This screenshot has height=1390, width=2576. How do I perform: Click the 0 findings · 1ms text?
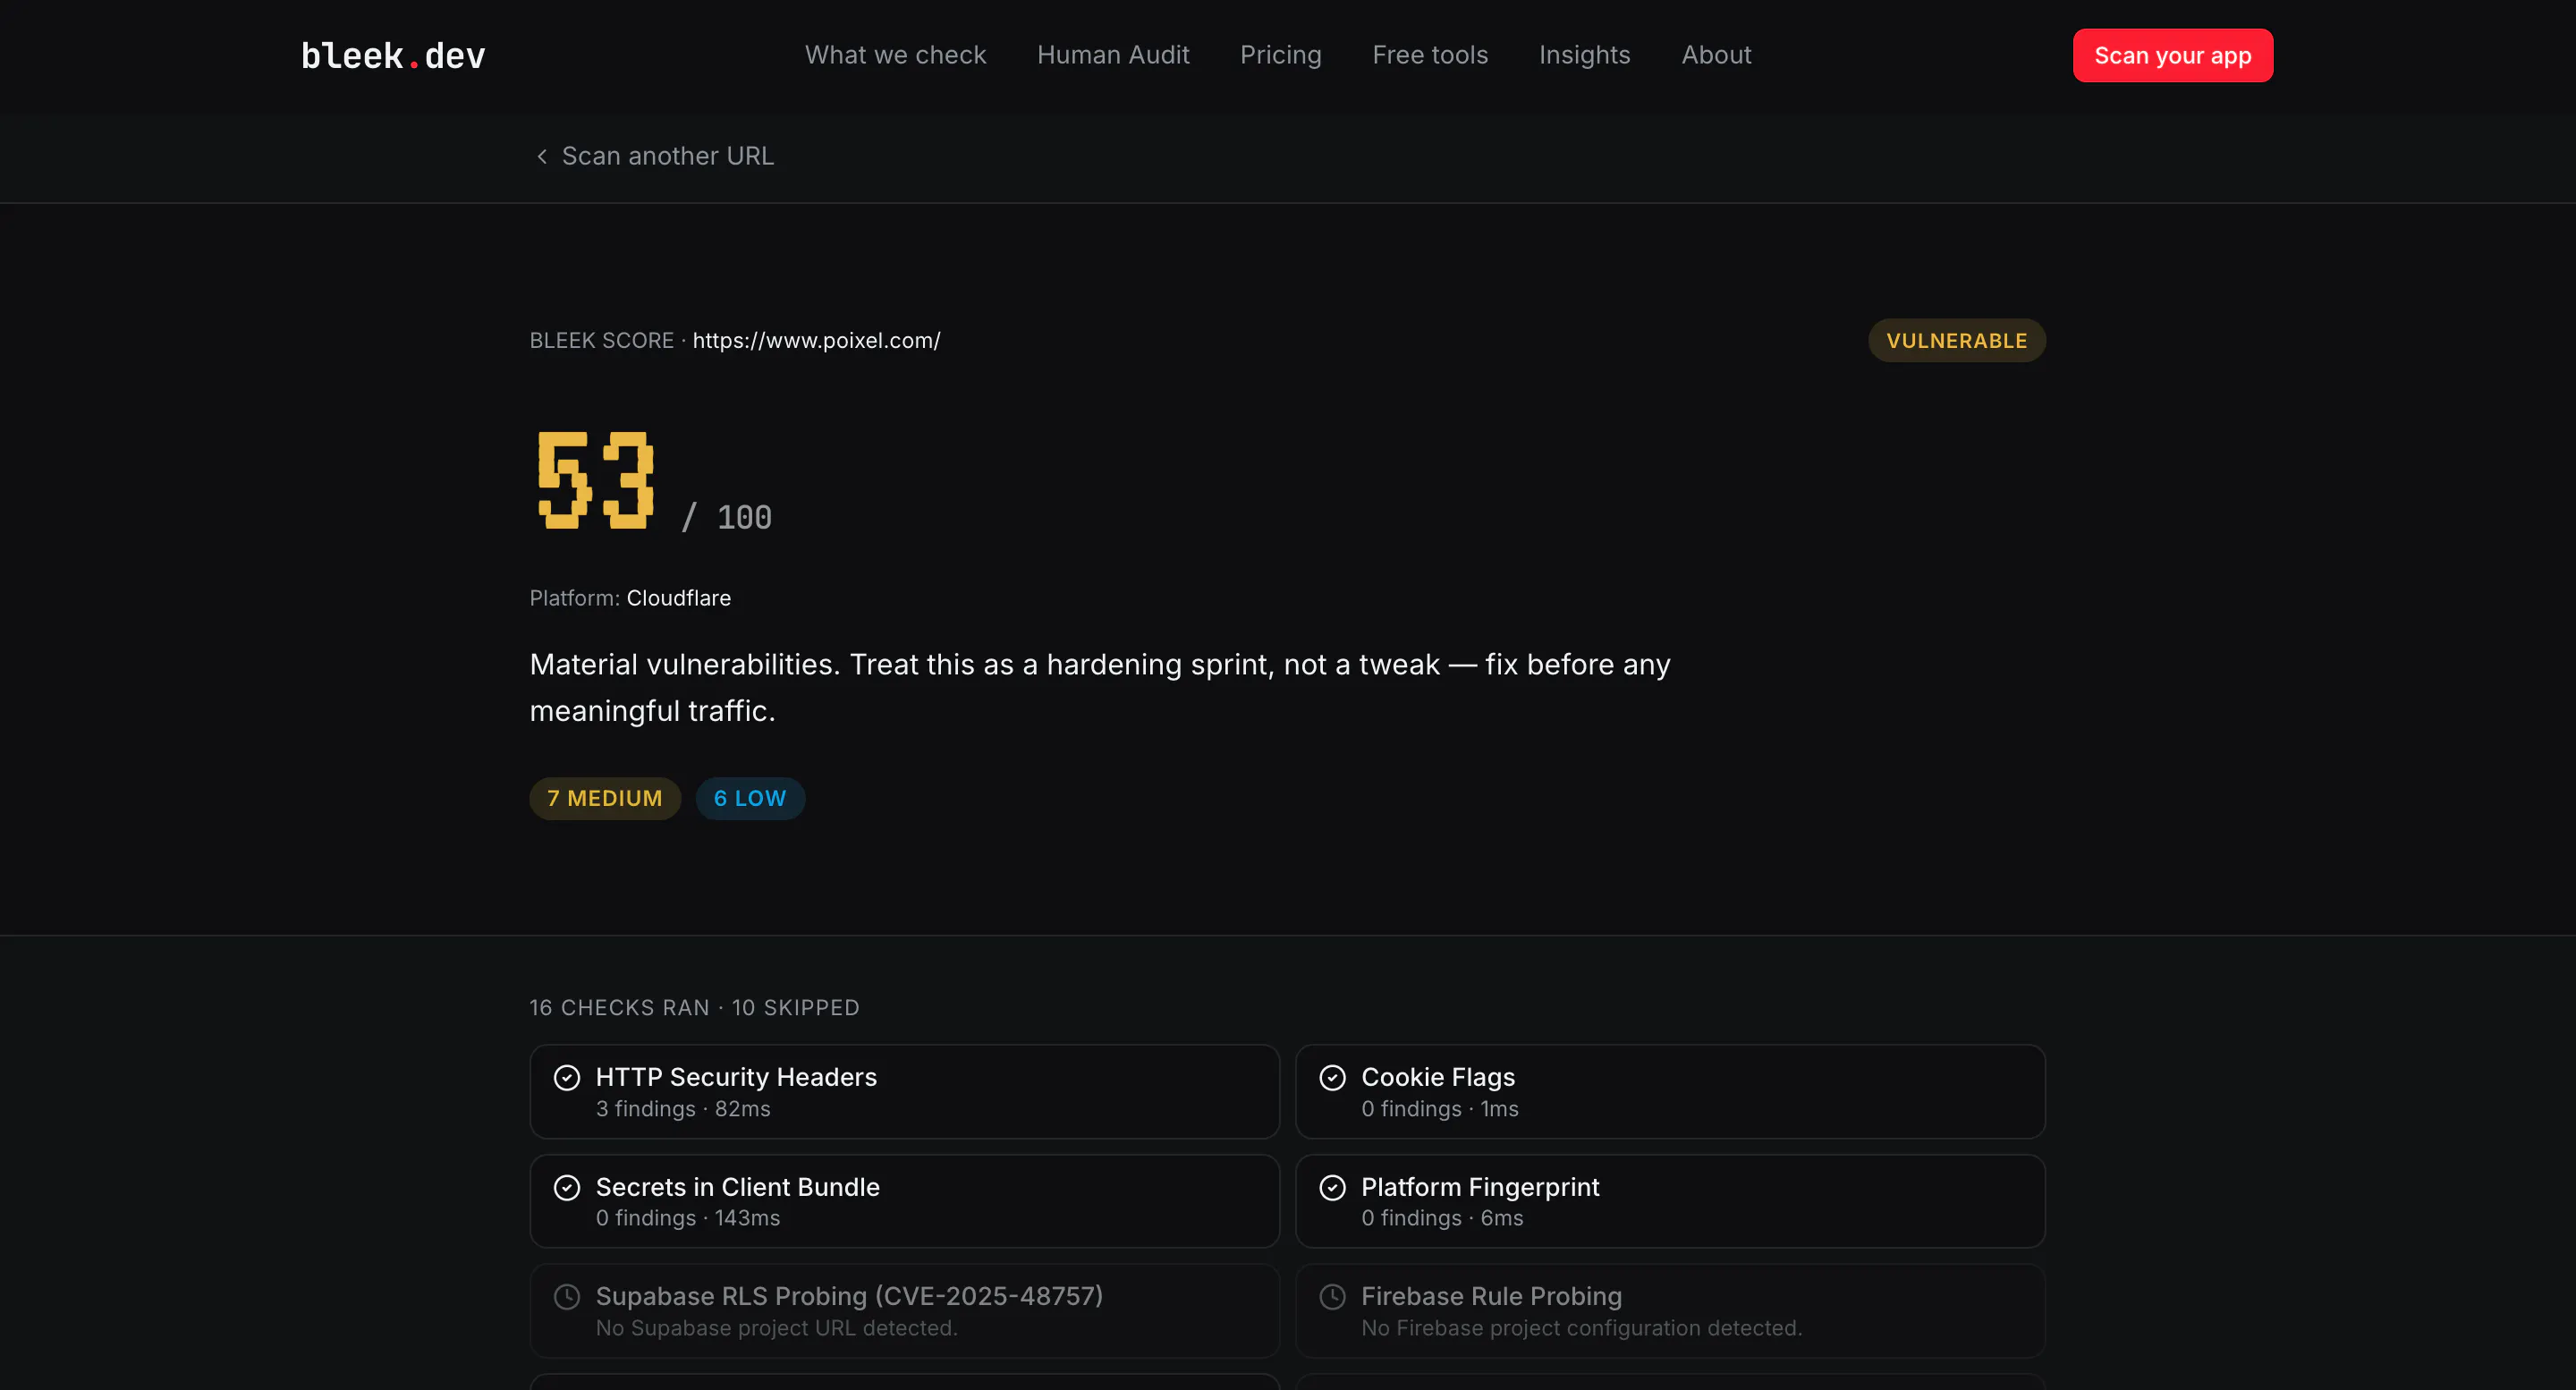tap(1439, 1109)
